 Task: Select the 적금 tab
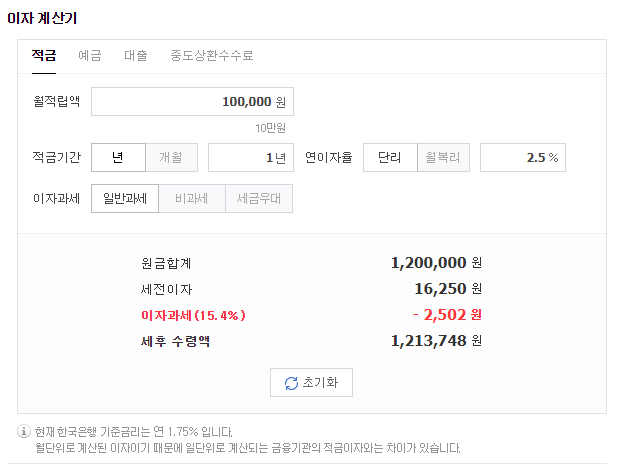(44, 55)
